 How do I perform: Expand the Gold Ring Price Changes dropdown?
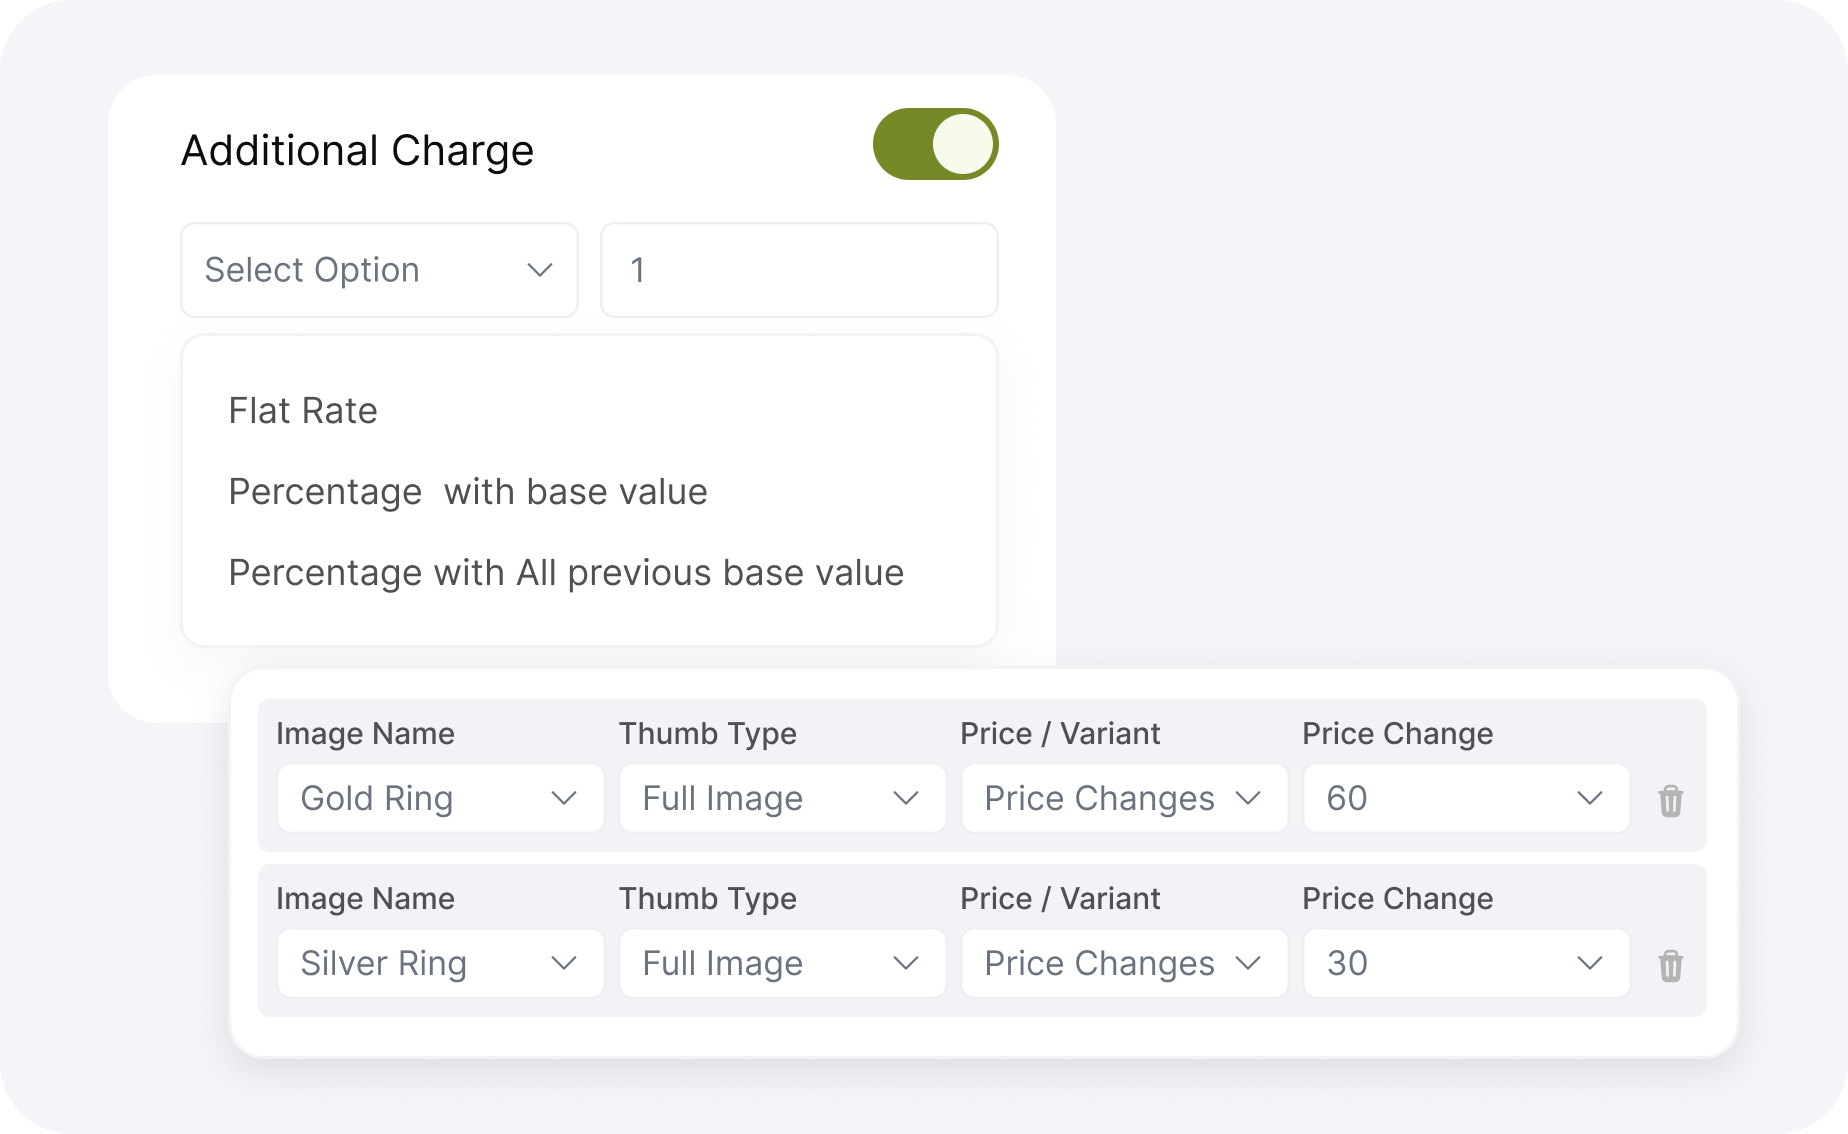click(x=1123, y=798)
